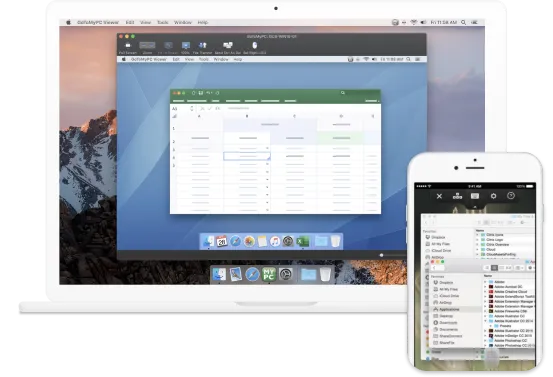Open the Tools menu in the topmost menu bar

pyautogui.click(x=162, y=22)
